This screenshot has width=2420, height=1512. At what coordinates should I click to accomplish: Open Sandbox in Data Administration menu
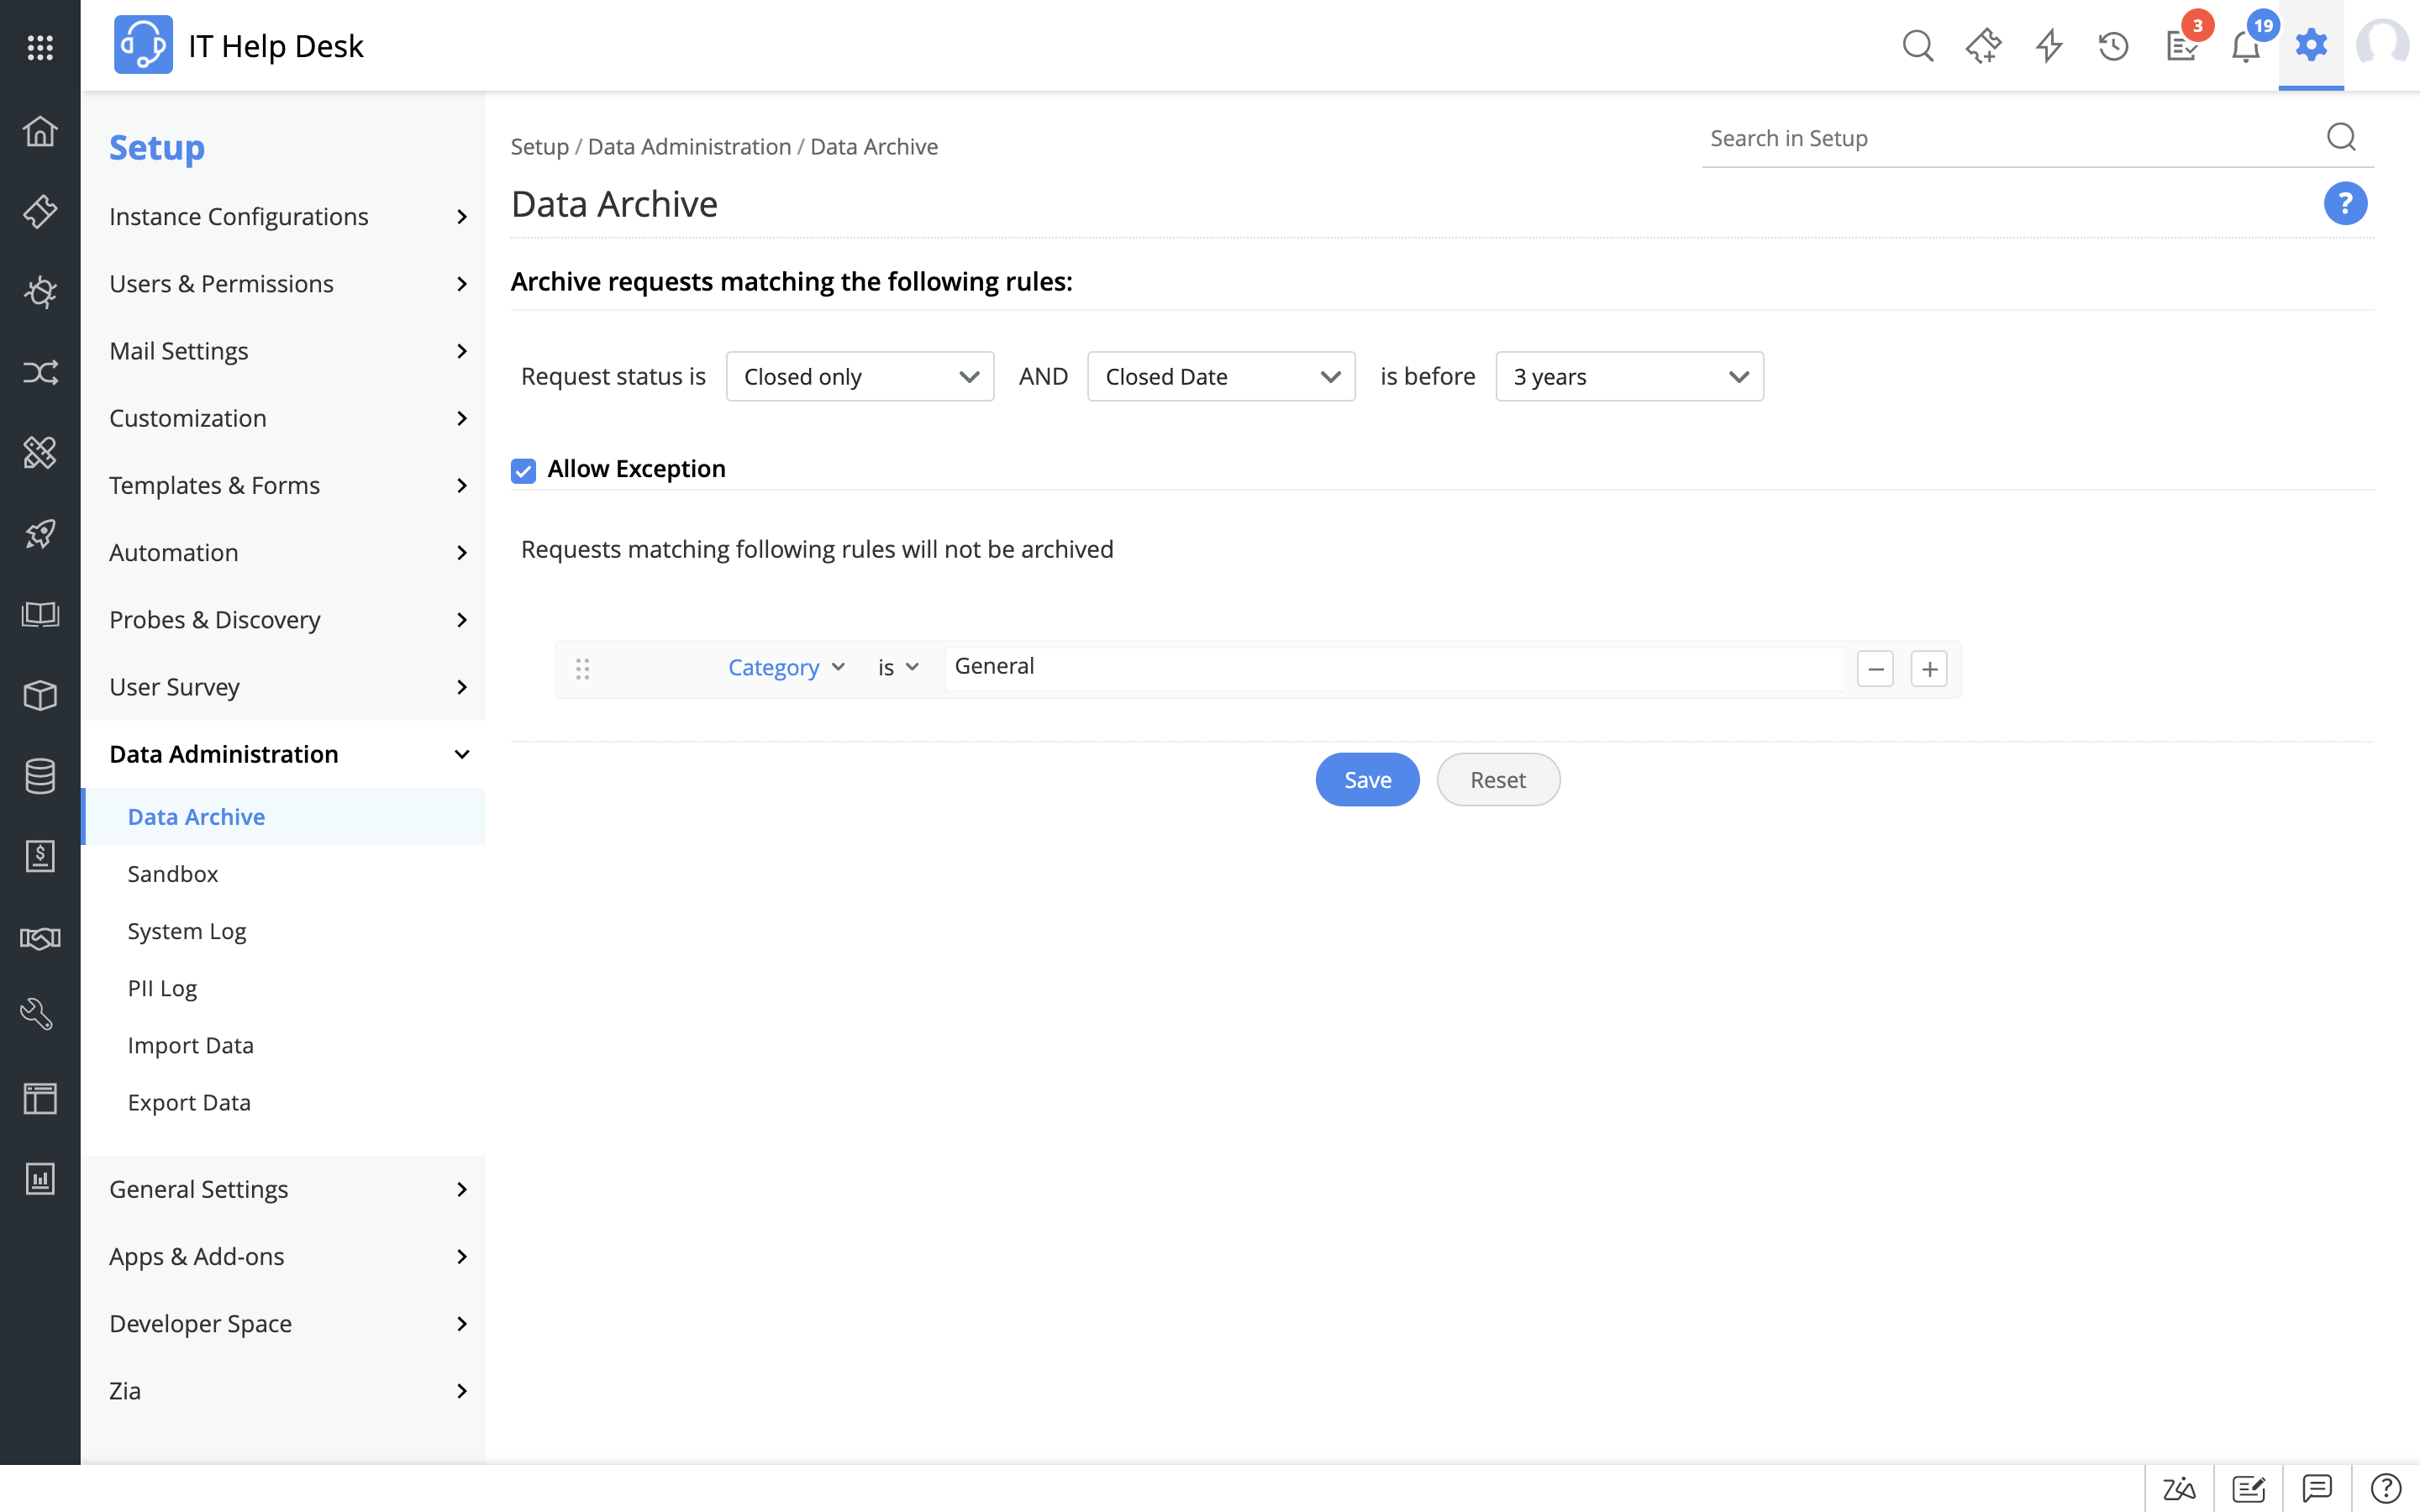point(172,874)
